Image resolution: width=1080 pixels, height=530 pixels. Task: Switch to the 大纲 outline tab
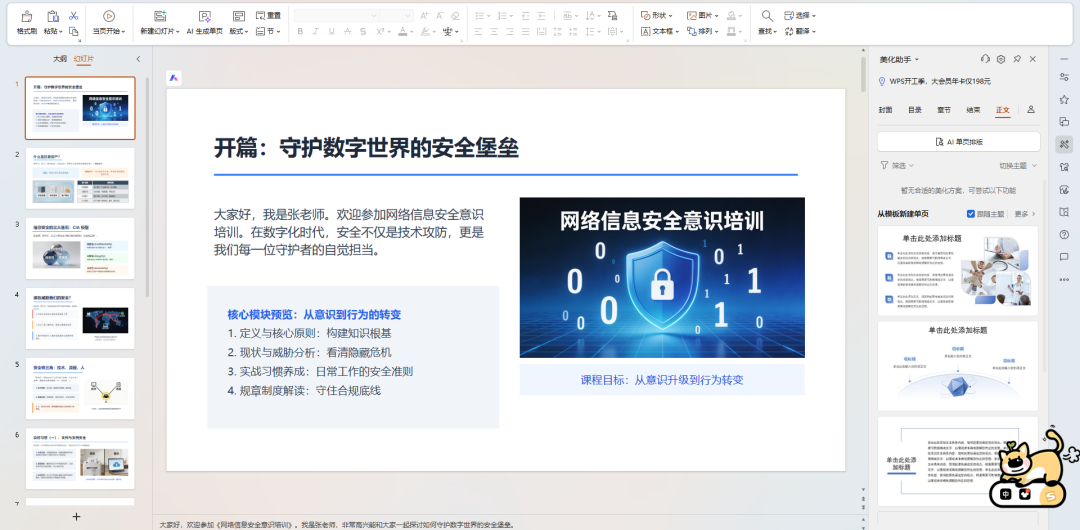click(60, 59)
